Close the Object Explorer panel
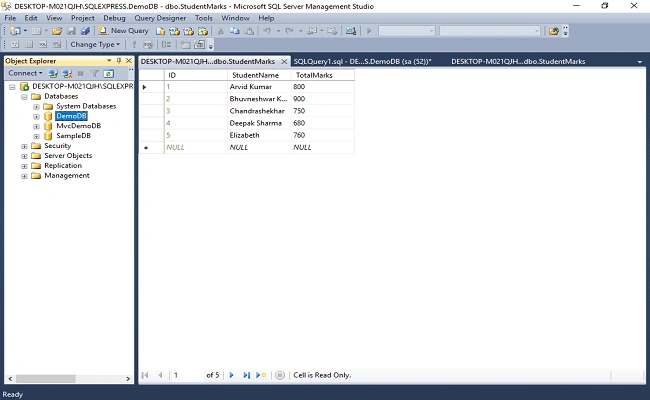 pyautogui.click(x=129, y=61)
